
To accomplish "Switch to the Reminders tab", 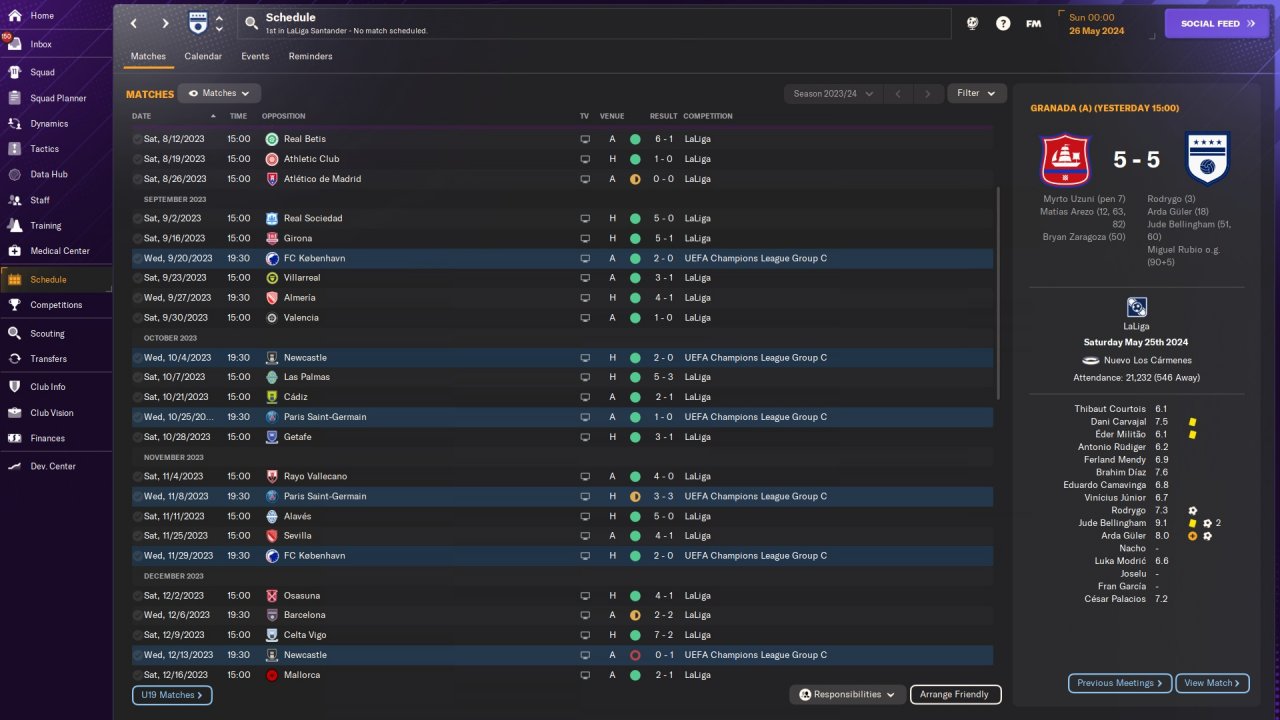I will coord(310,57).
